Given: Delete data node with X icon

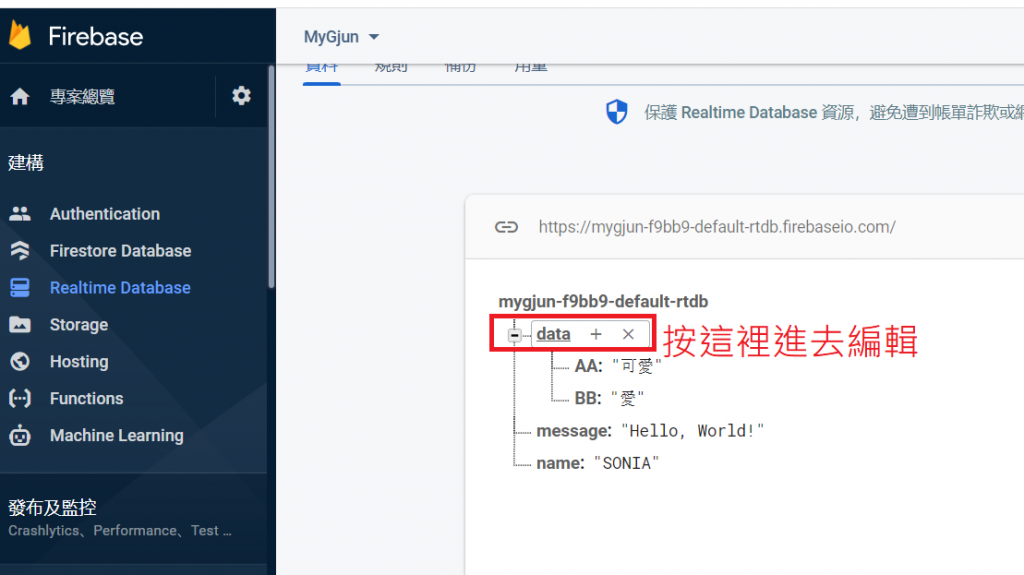Looking at the screenshot, I should click(628, 334).
